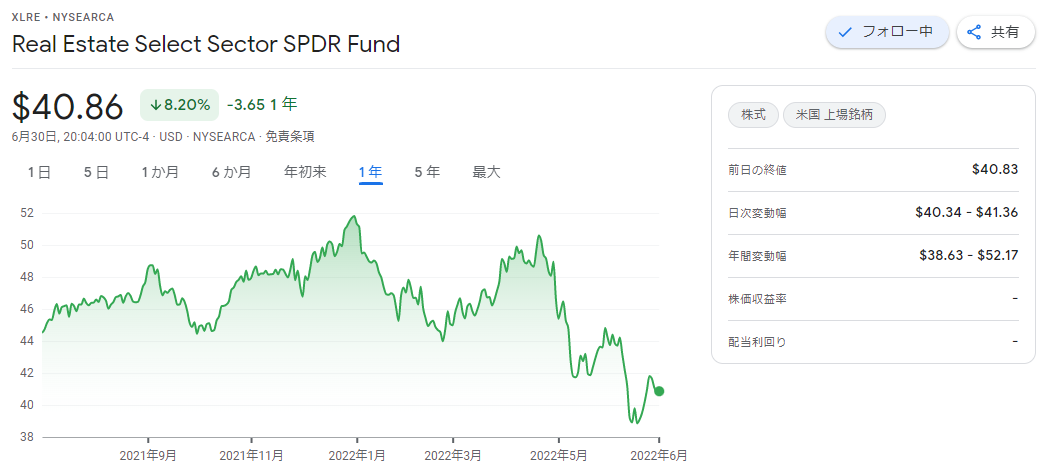Click the 2021年11月 axis label
The image size is (1051, 476).
(x=251, y=456)
